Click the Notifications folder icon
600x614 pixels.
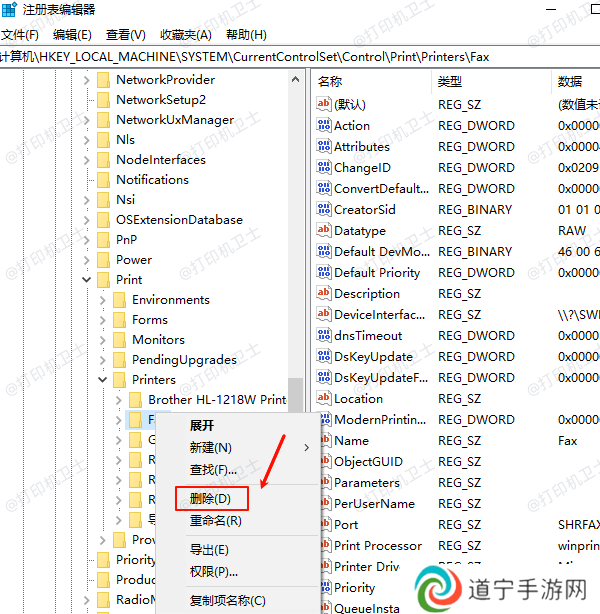[103, 180]
